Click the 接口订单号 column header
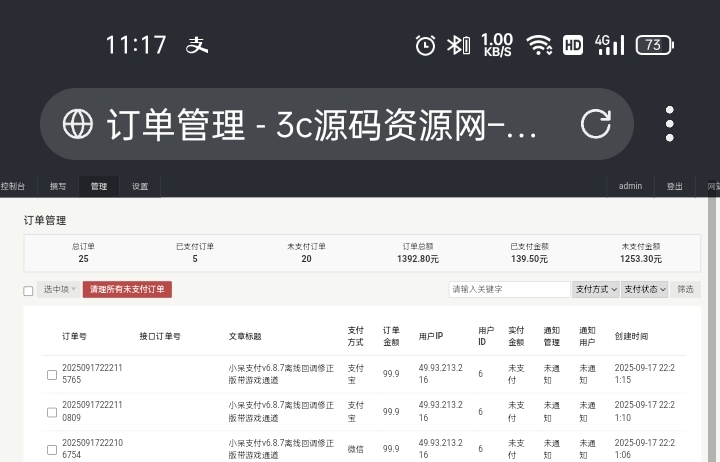Image resolution: width=720 pixels, height=462 pixels. [160, 336]
